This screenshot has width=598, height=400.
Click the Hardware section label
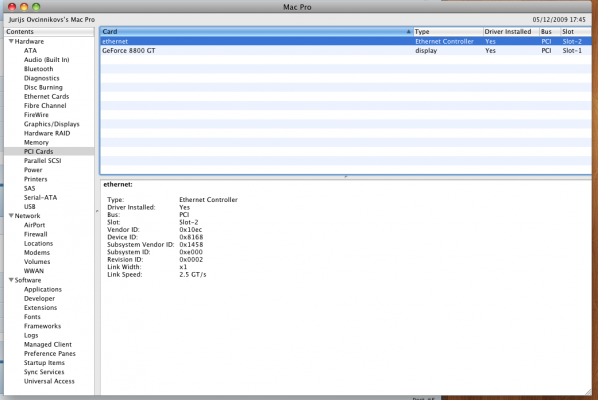29,41
